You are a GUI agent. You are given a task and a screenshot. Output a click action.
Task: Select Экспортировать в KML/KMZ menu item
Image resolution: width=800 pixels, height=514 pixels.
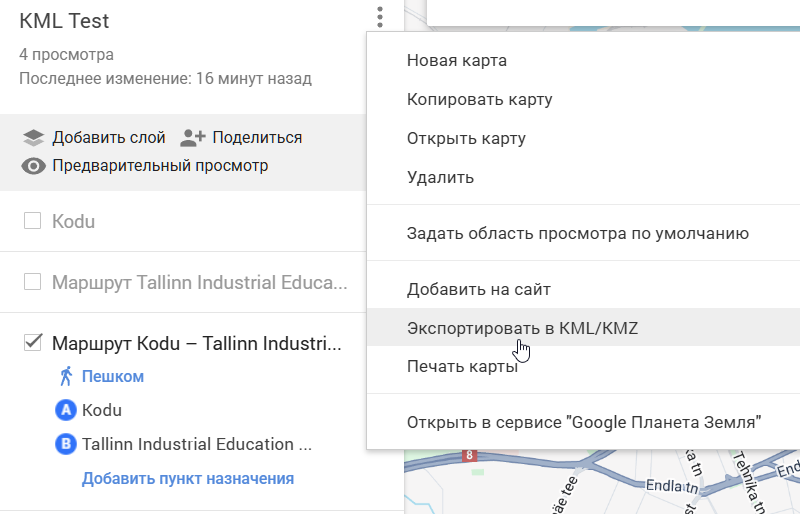click(x=522, y=328)
